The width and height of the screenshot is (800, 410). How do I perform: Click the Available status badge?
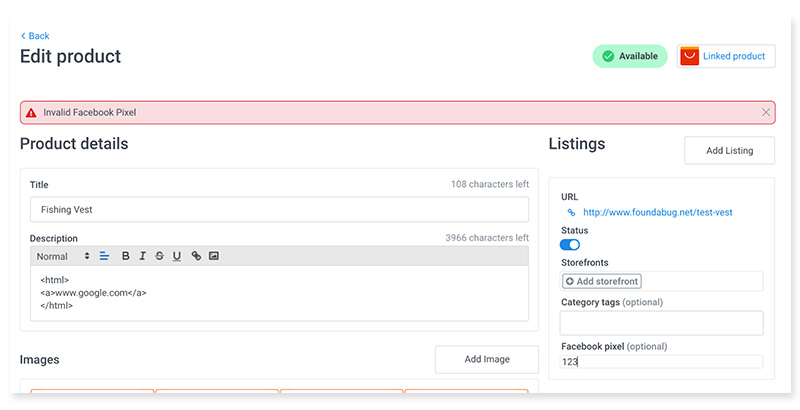(630, 56)
